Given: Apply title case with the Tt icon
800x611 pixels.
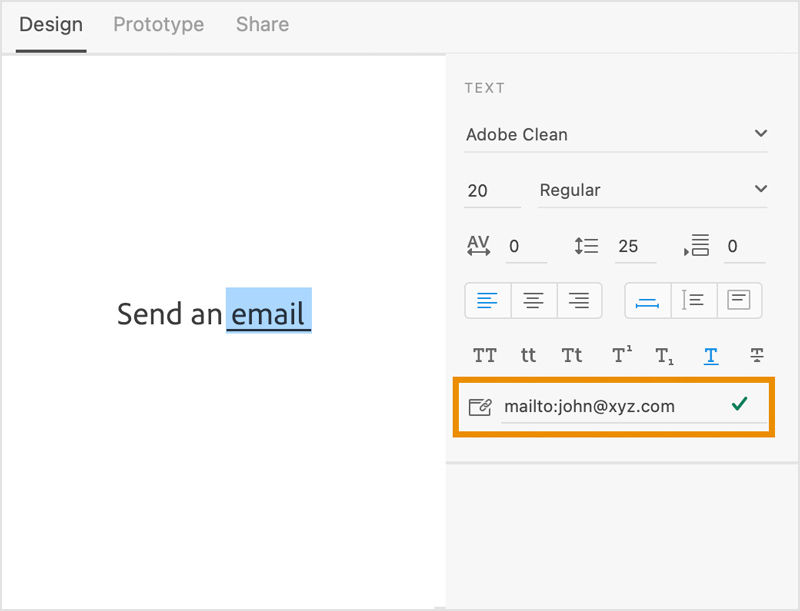Looking at the screenshot, I should pos(571,355).
